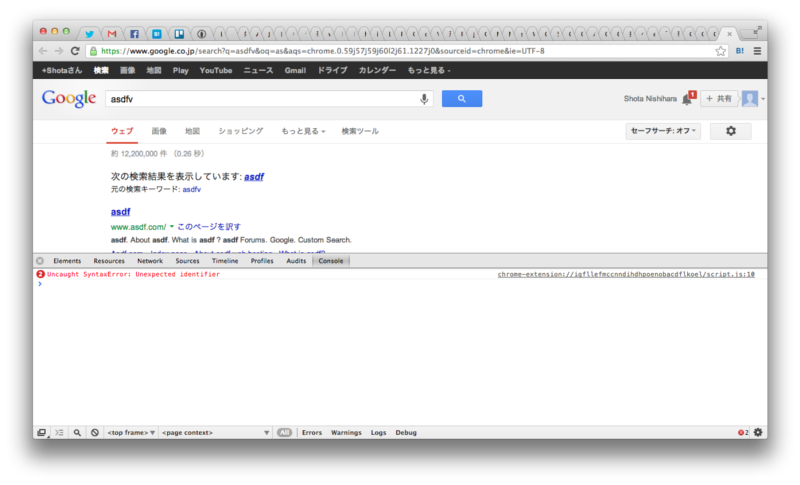The width and height of the screenshot is (800, 485).
Task: Select 画像 in the black Google bar
Action: [128, 70]
